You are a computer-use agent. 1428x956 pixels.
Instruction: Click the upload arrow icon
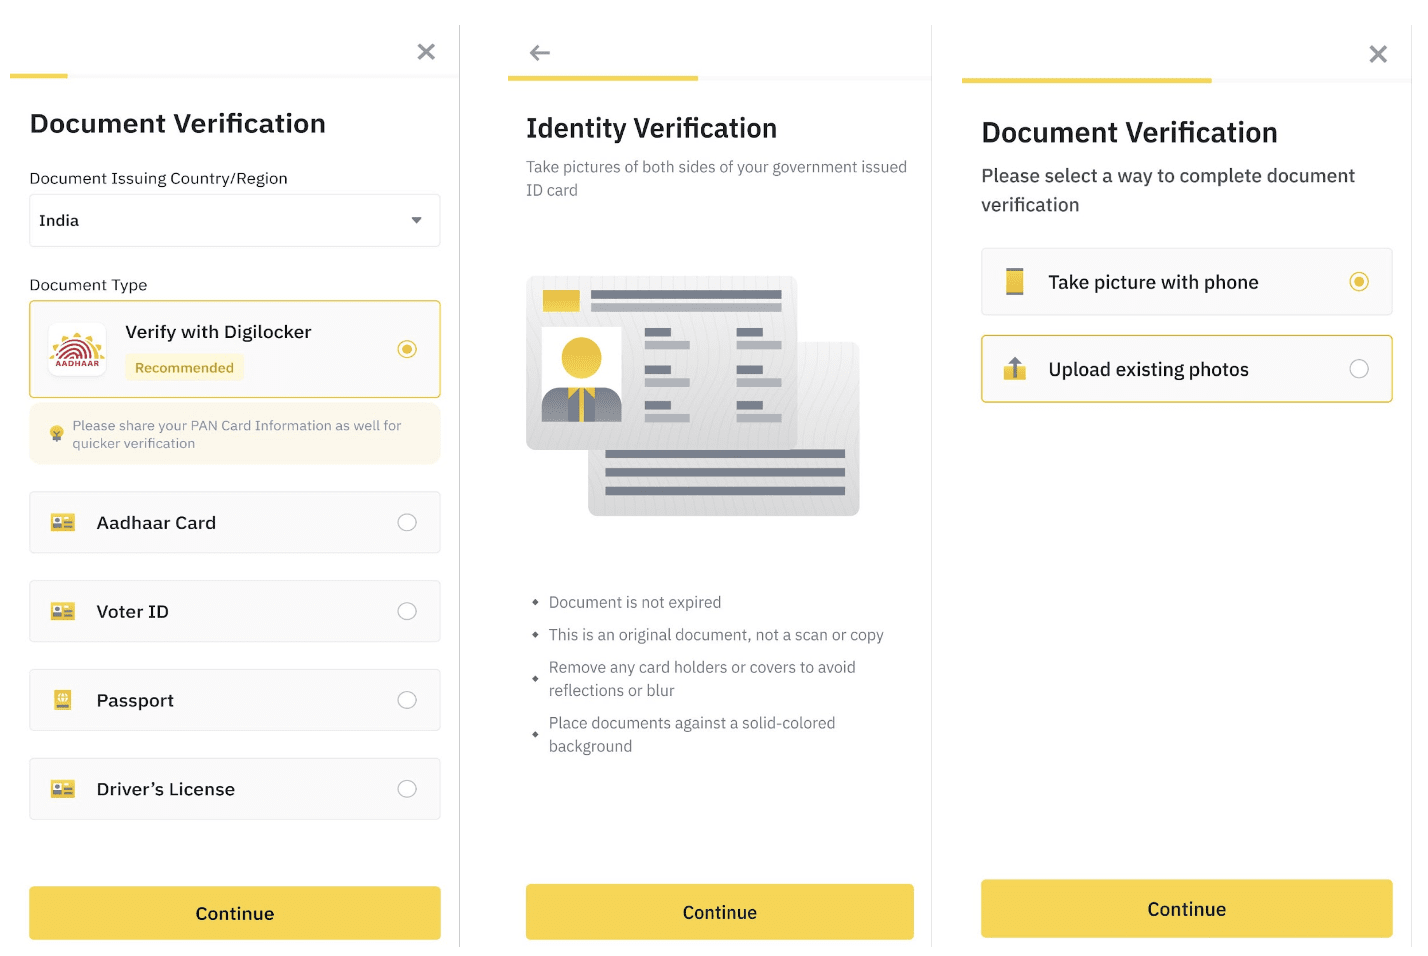(x=1015, y=369)
